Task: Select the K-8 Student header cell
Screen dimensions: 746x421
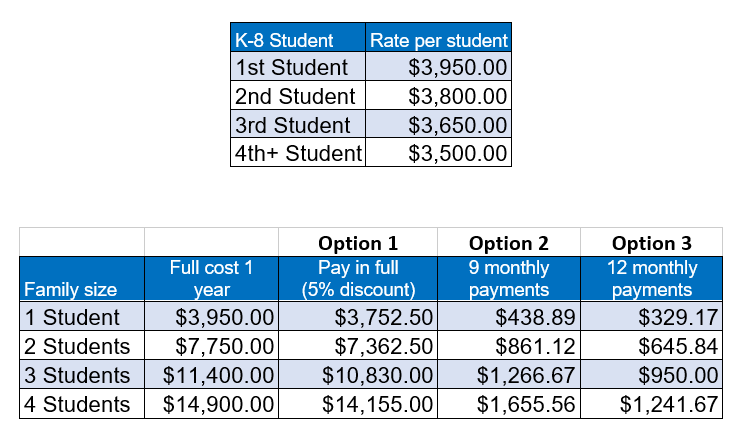Action: [x=298, y=41]
